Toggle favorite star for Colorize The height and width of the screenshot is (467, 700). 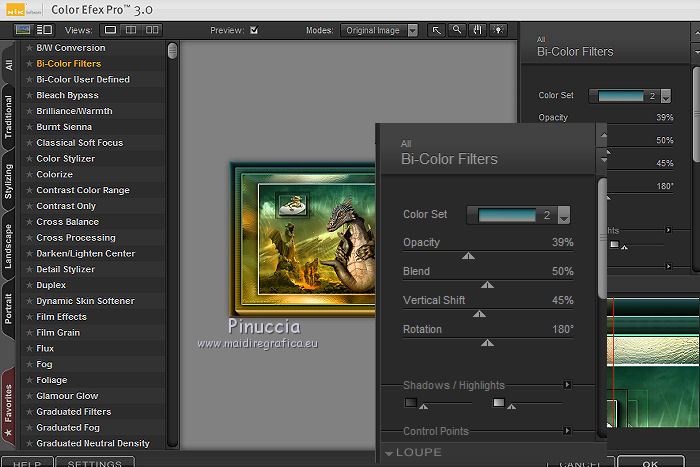click(x=29, y=175)
